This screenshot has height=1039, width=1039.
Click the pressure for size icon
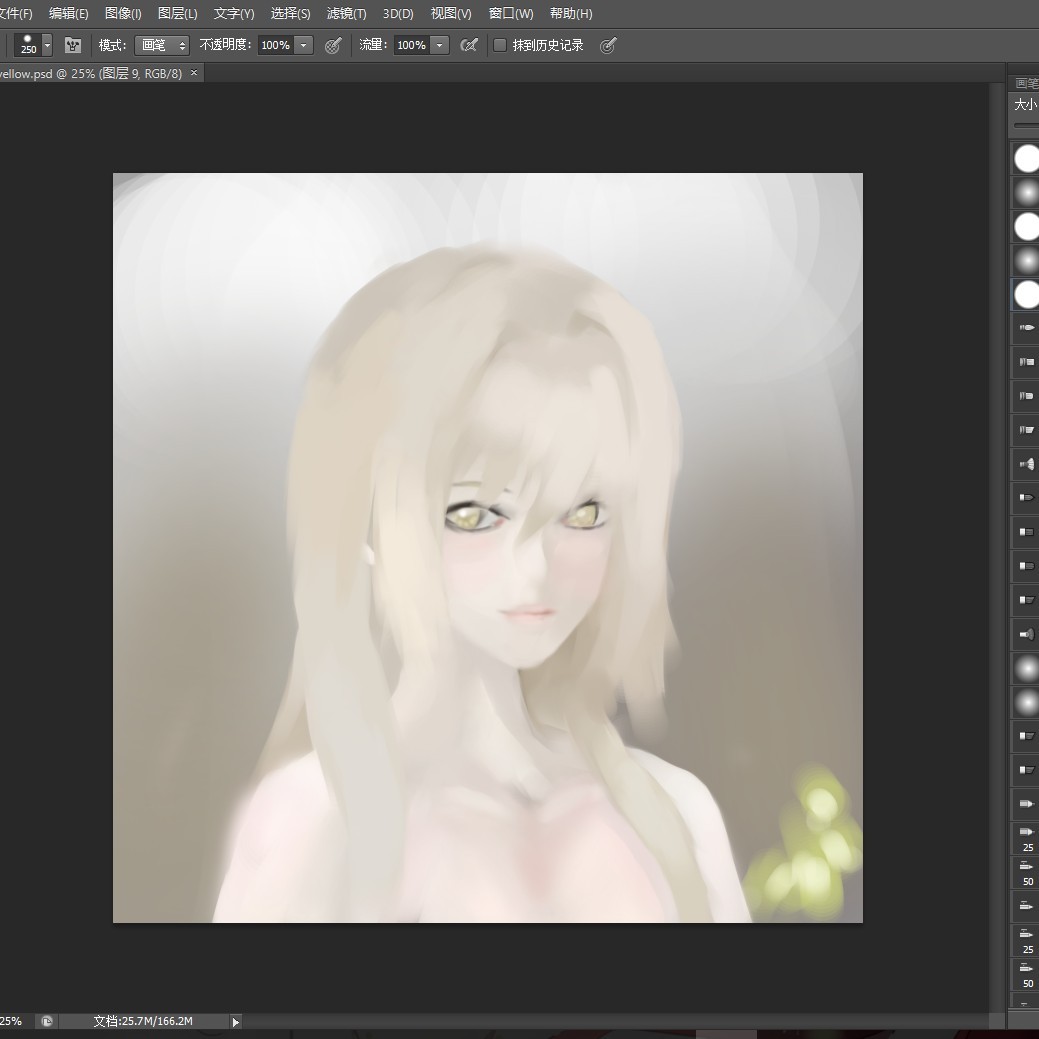607,45
